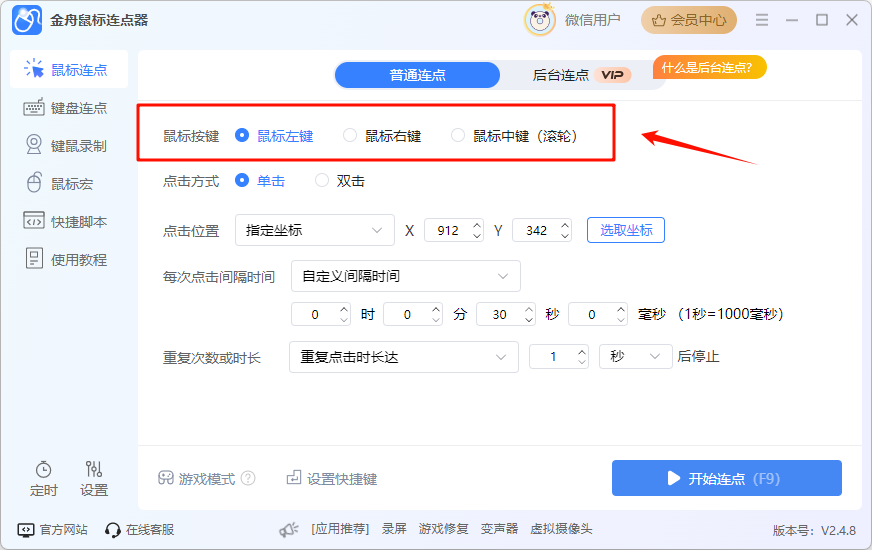Decrease milliseconds (毫秒) stepper value
The height and width of the screenshot is (550, 872).
[x=621, y=319]
